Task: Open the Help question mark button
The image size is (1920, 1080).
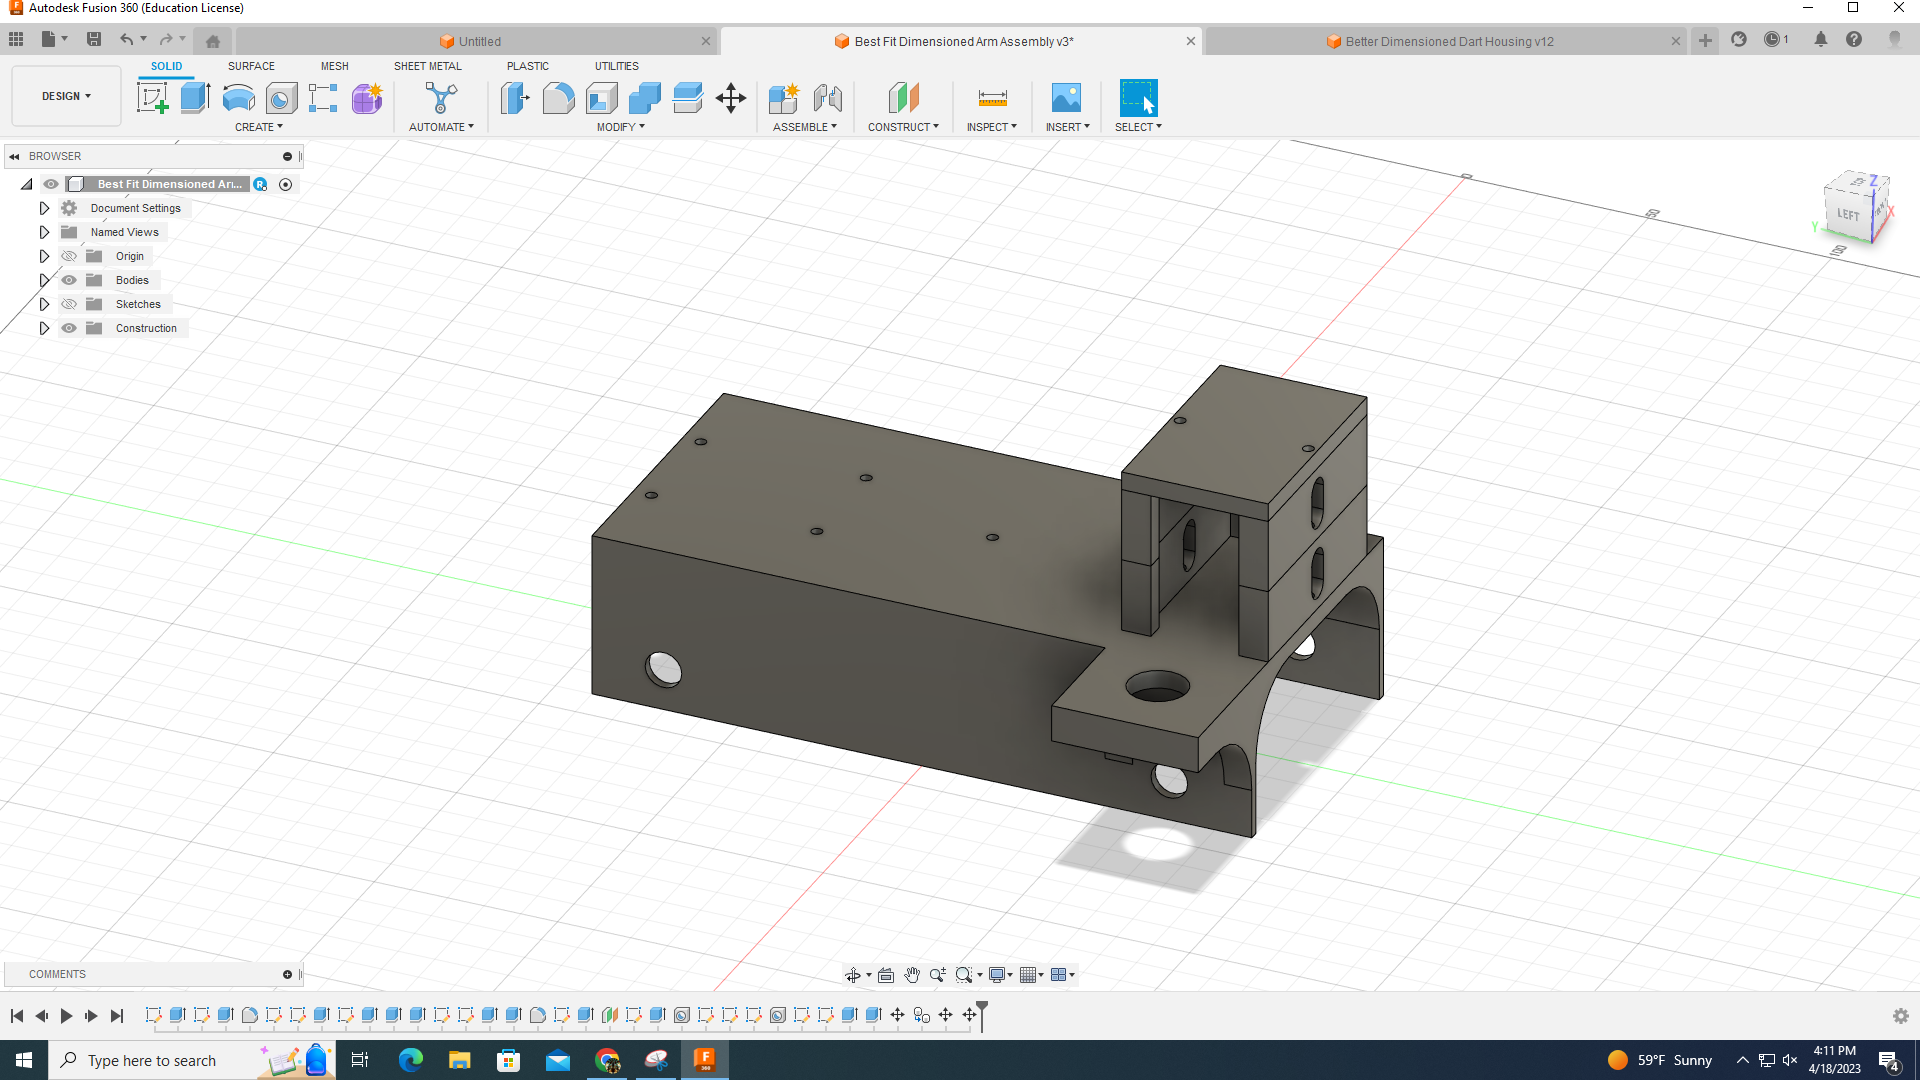Action: pyautogui.click(x=1856, y=39)
